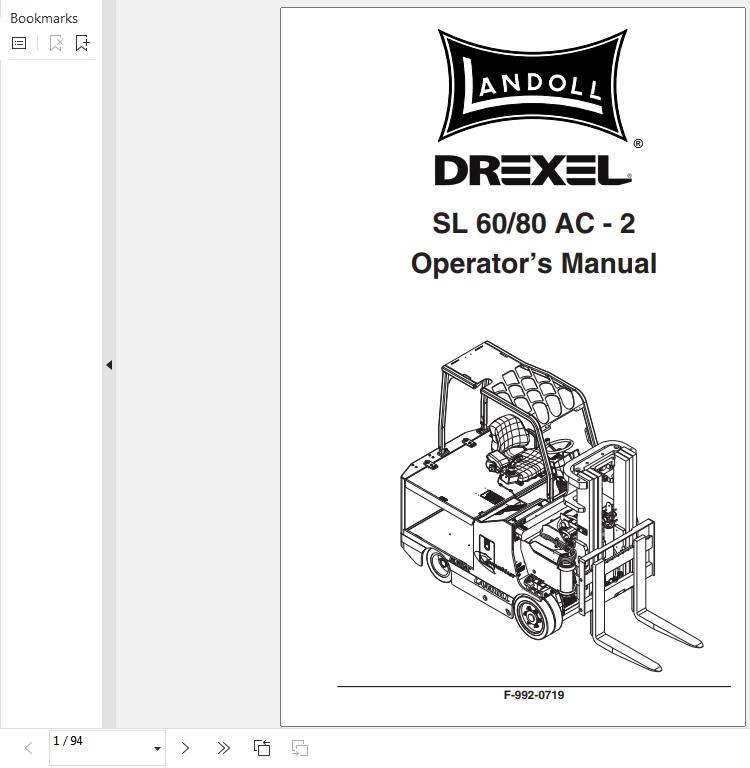Click the 'Operator's Manual' heading
The width and height of the screenshot is (750, 768).
click(x=533, y=264)
